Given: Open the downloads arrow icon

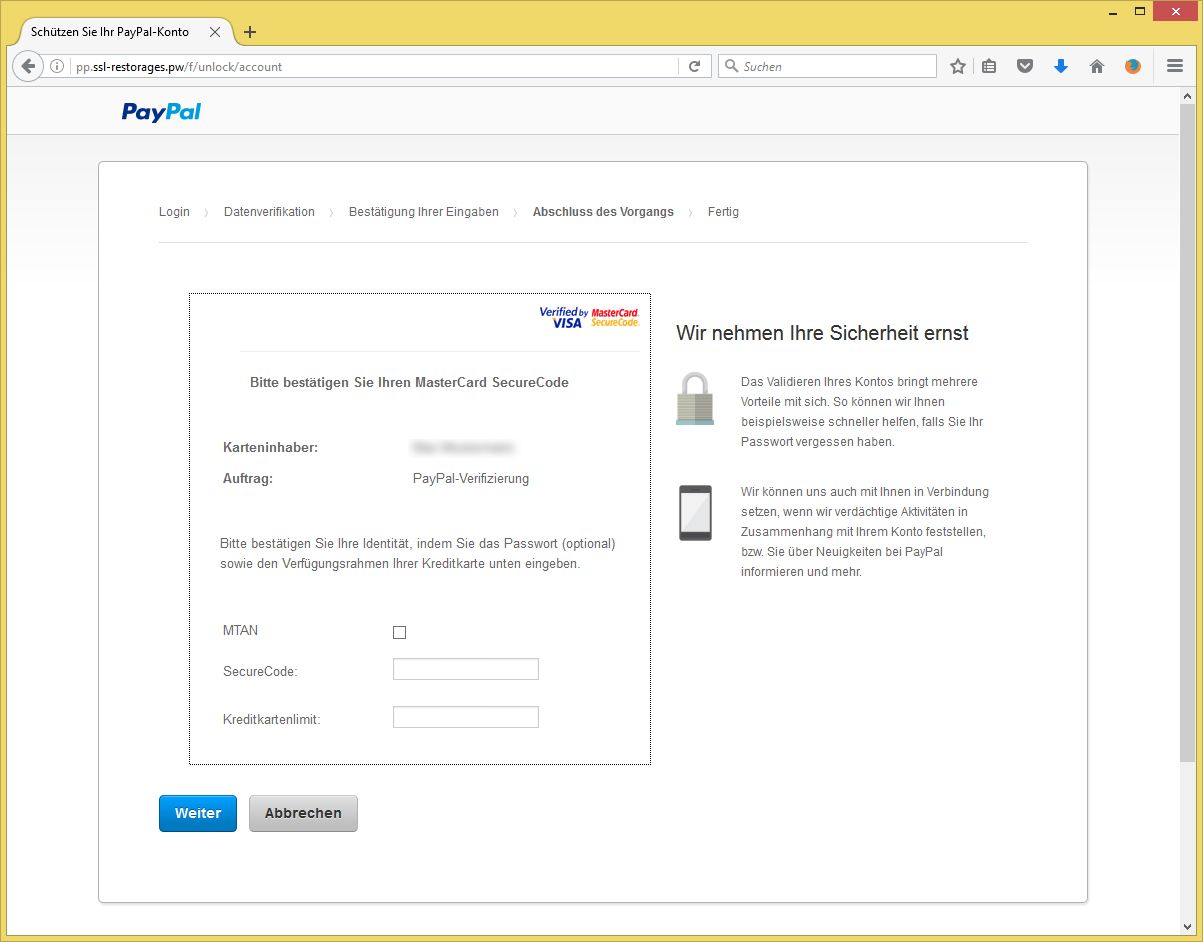Looking at the screenshot, I should tap(1061, 66).
